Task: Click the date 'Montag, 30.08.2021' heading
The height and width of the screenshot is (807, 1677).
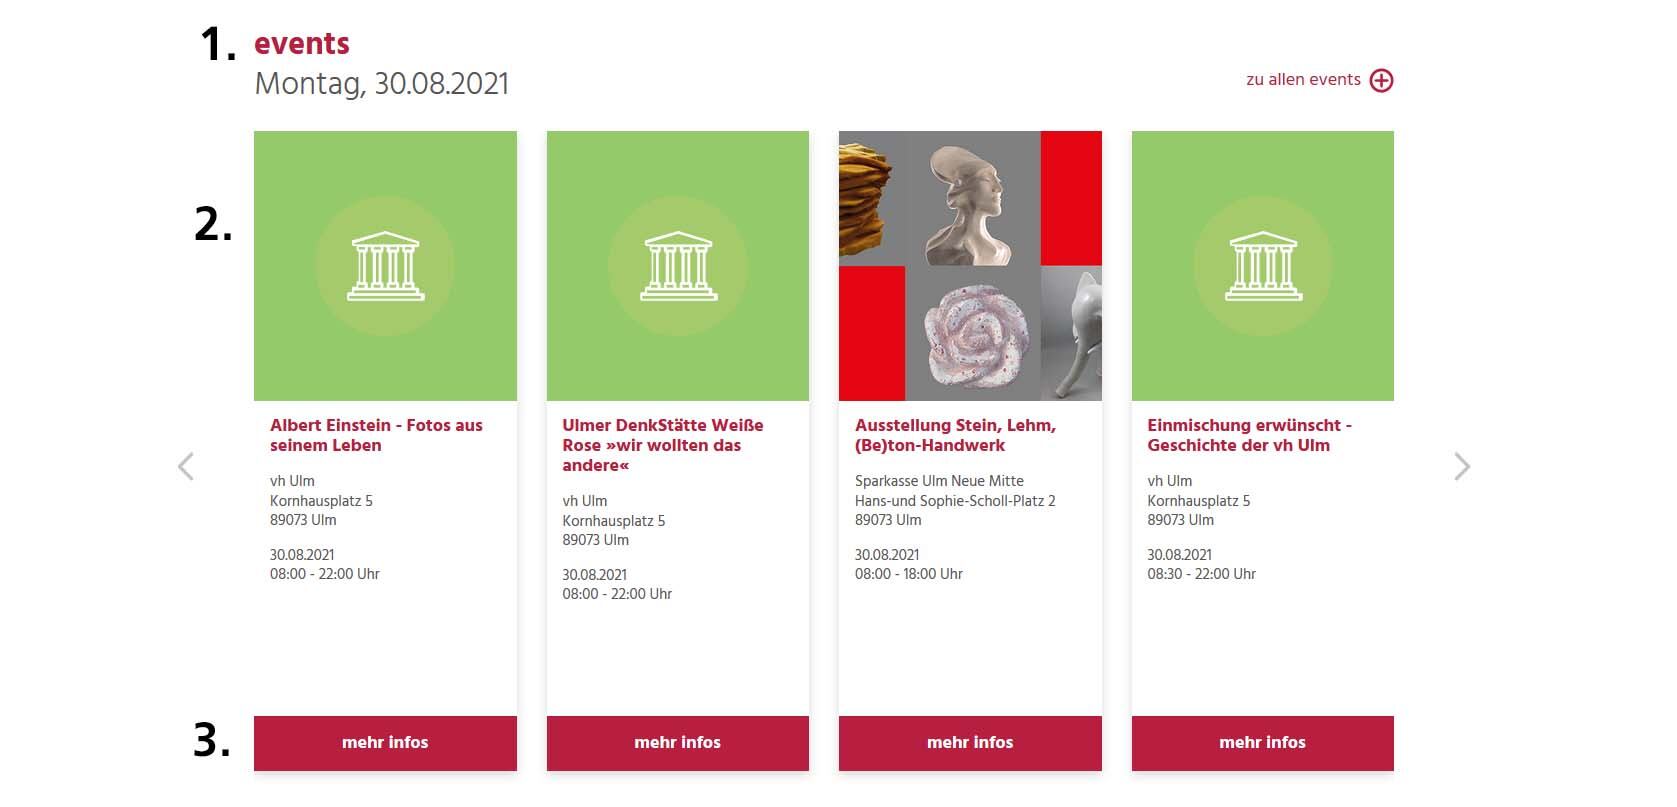Action: pos(382,84)
